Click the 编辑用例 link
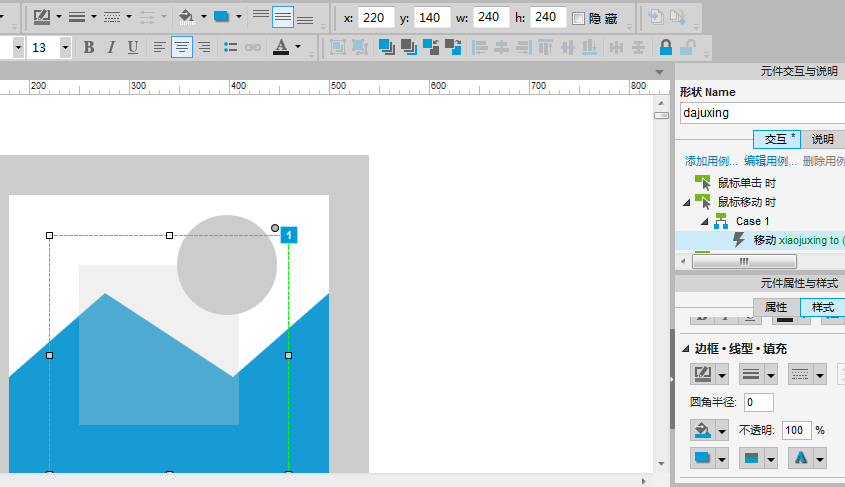845x487 pixels. pyautogui.click(x=770, y=161)
